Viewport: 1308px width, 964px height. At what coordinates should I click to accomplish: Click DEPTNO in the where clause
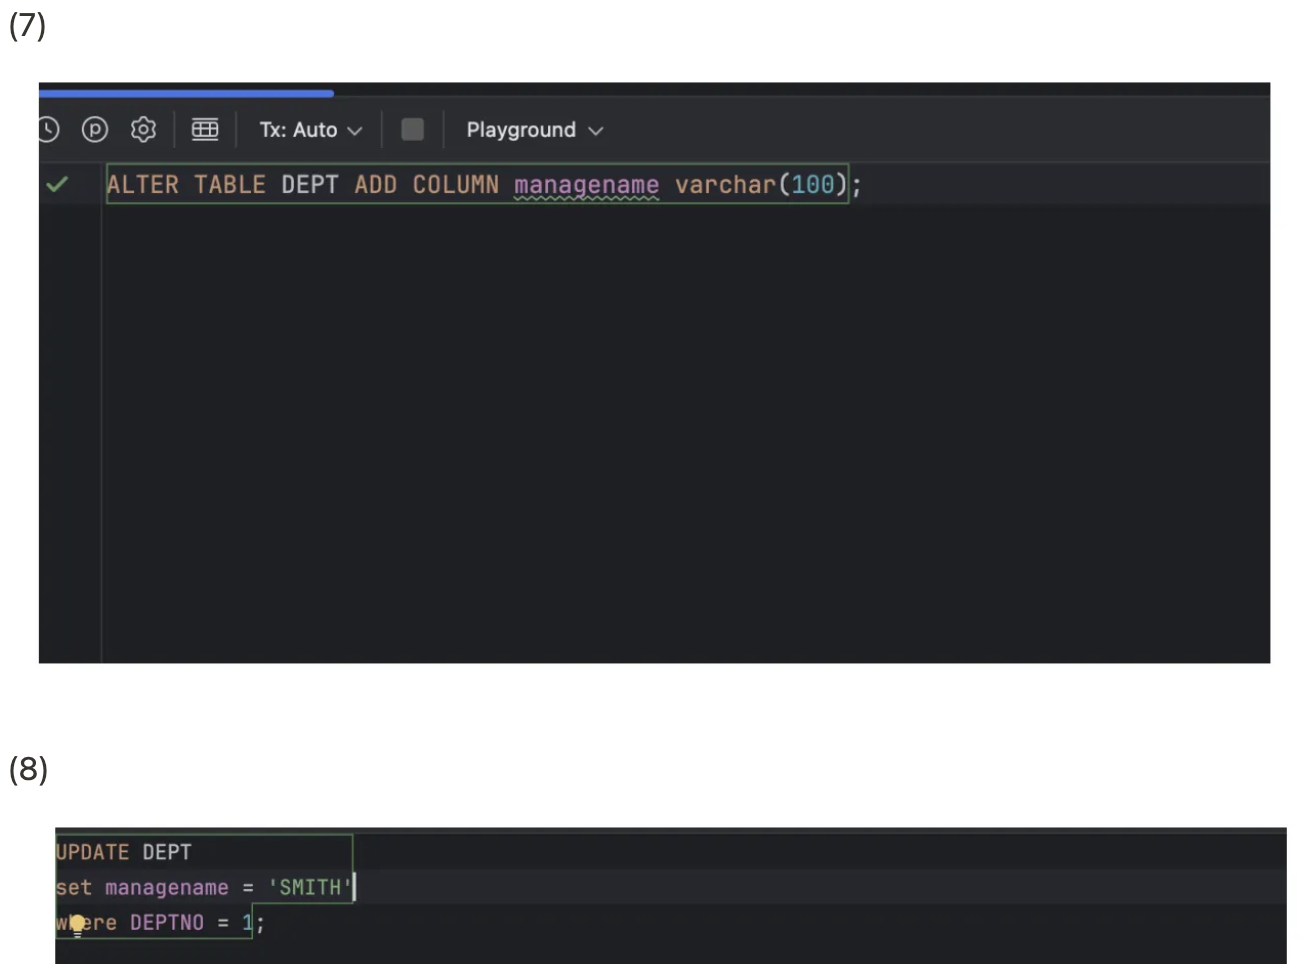point(167,922)
